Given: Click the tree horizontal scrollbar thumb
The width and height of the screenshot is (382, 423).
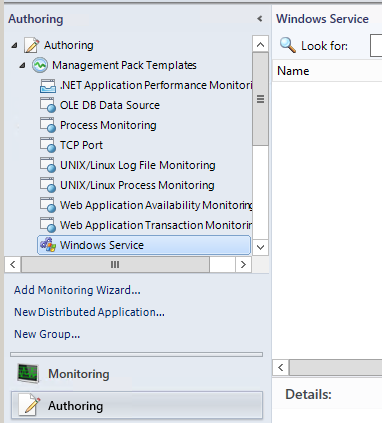Looking at the screenshot, I should (115, 264).
